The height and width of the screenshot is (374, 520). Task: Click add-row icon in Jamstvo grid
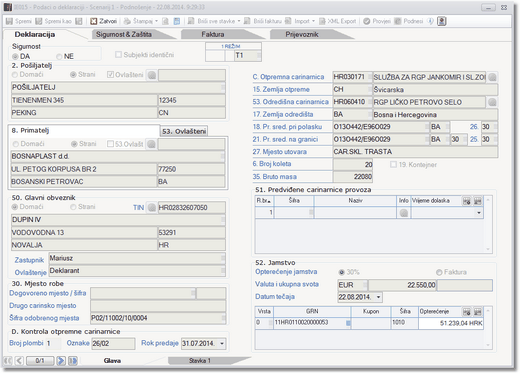point(467,312)
